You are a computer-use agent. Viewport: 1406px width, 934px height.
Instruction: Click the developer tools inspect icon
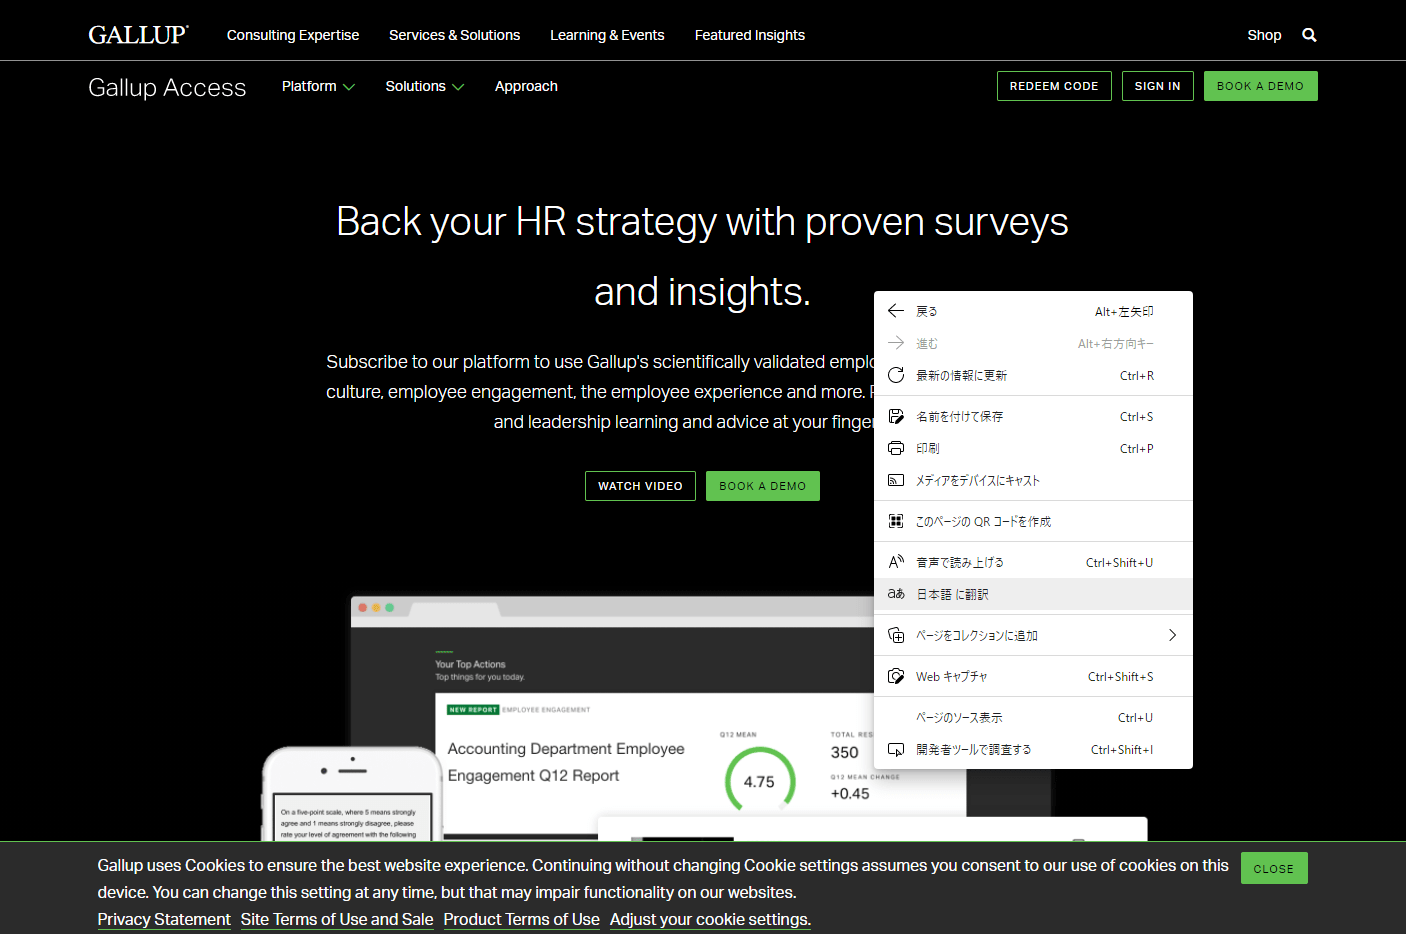click(x=896, y=749)
